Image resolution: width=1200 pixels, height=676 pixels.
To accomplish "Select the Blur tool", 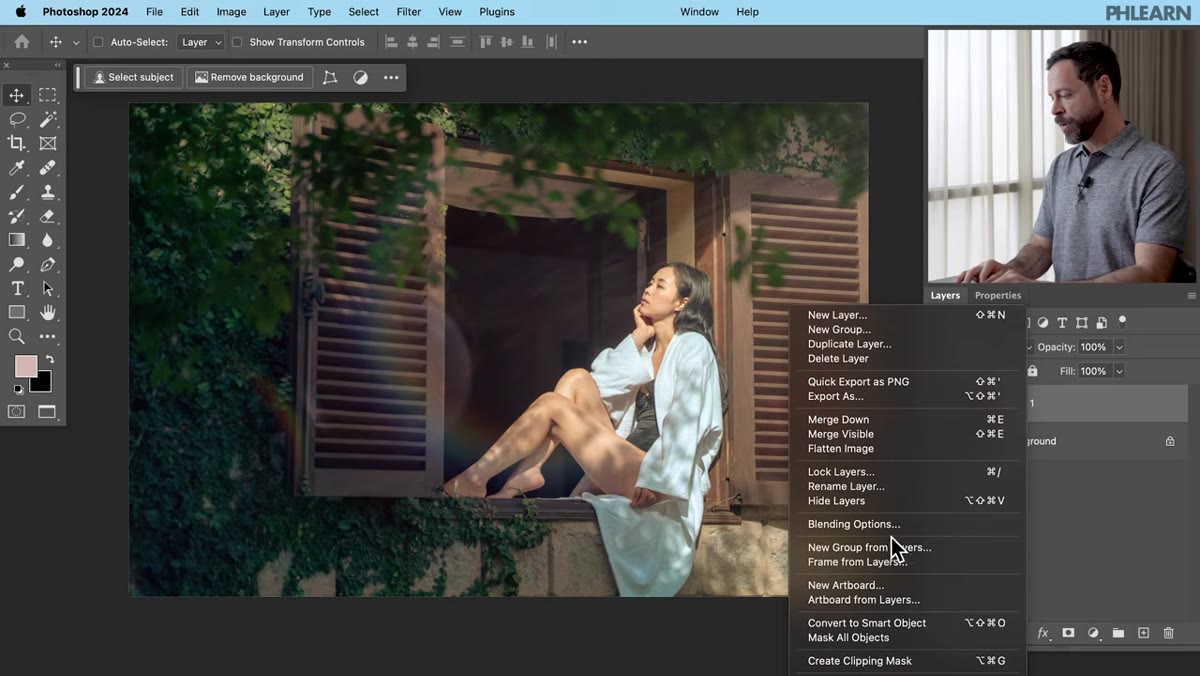I will 47,240.
